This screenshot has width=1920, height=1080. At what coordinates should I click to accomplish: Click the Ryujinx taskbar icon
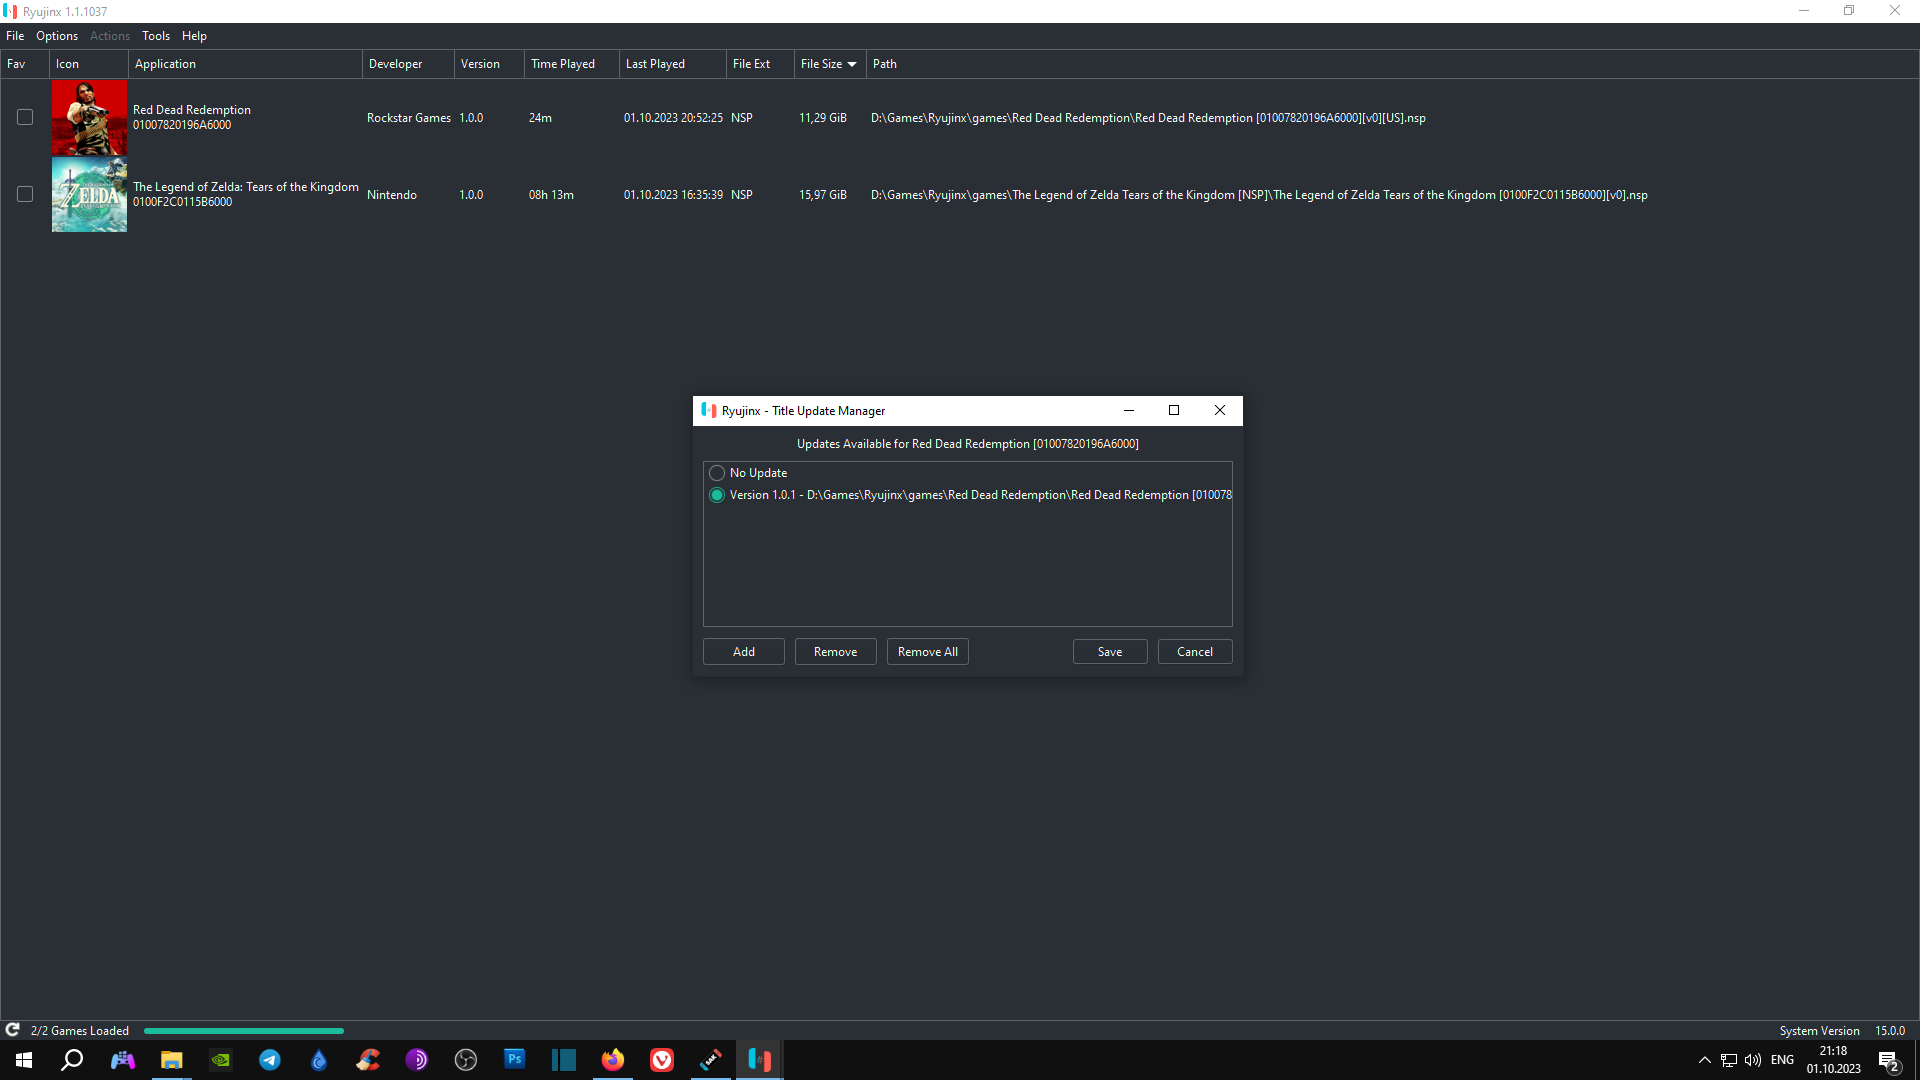[759, 1060]
